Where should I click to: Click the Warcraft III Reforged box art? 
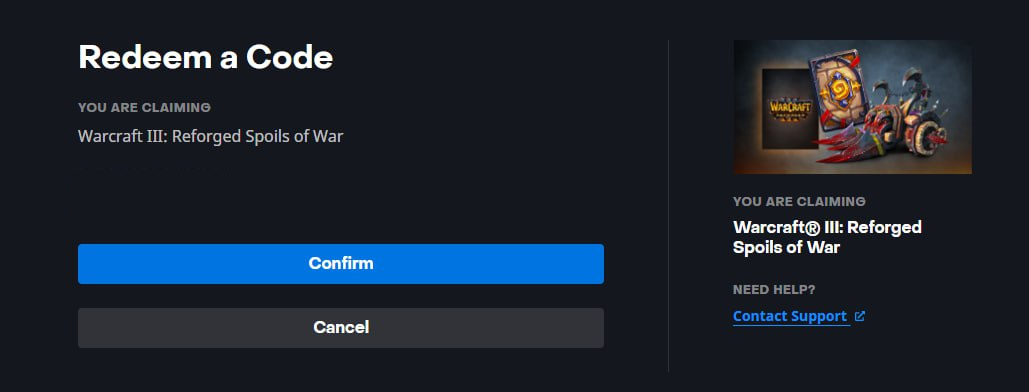[x=789, y=108]
